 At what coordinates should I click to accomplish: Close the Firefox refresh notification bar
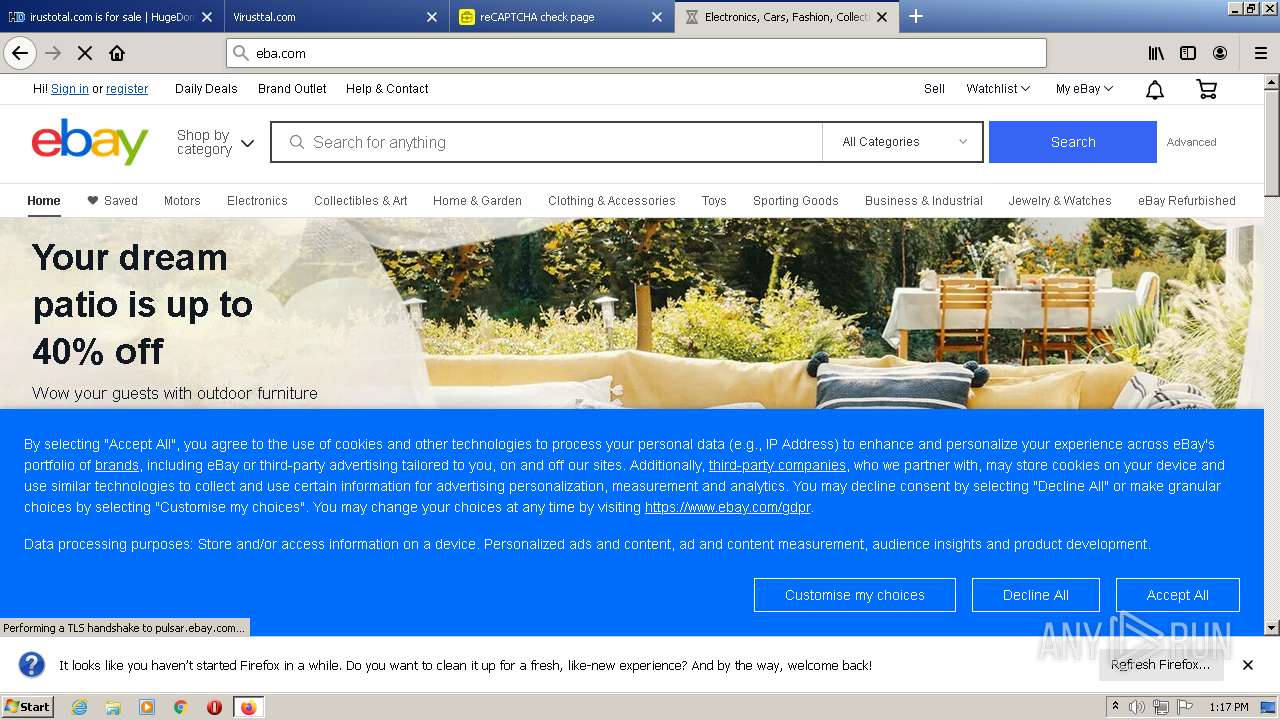pyautogui.click(x=1248, y=665)
